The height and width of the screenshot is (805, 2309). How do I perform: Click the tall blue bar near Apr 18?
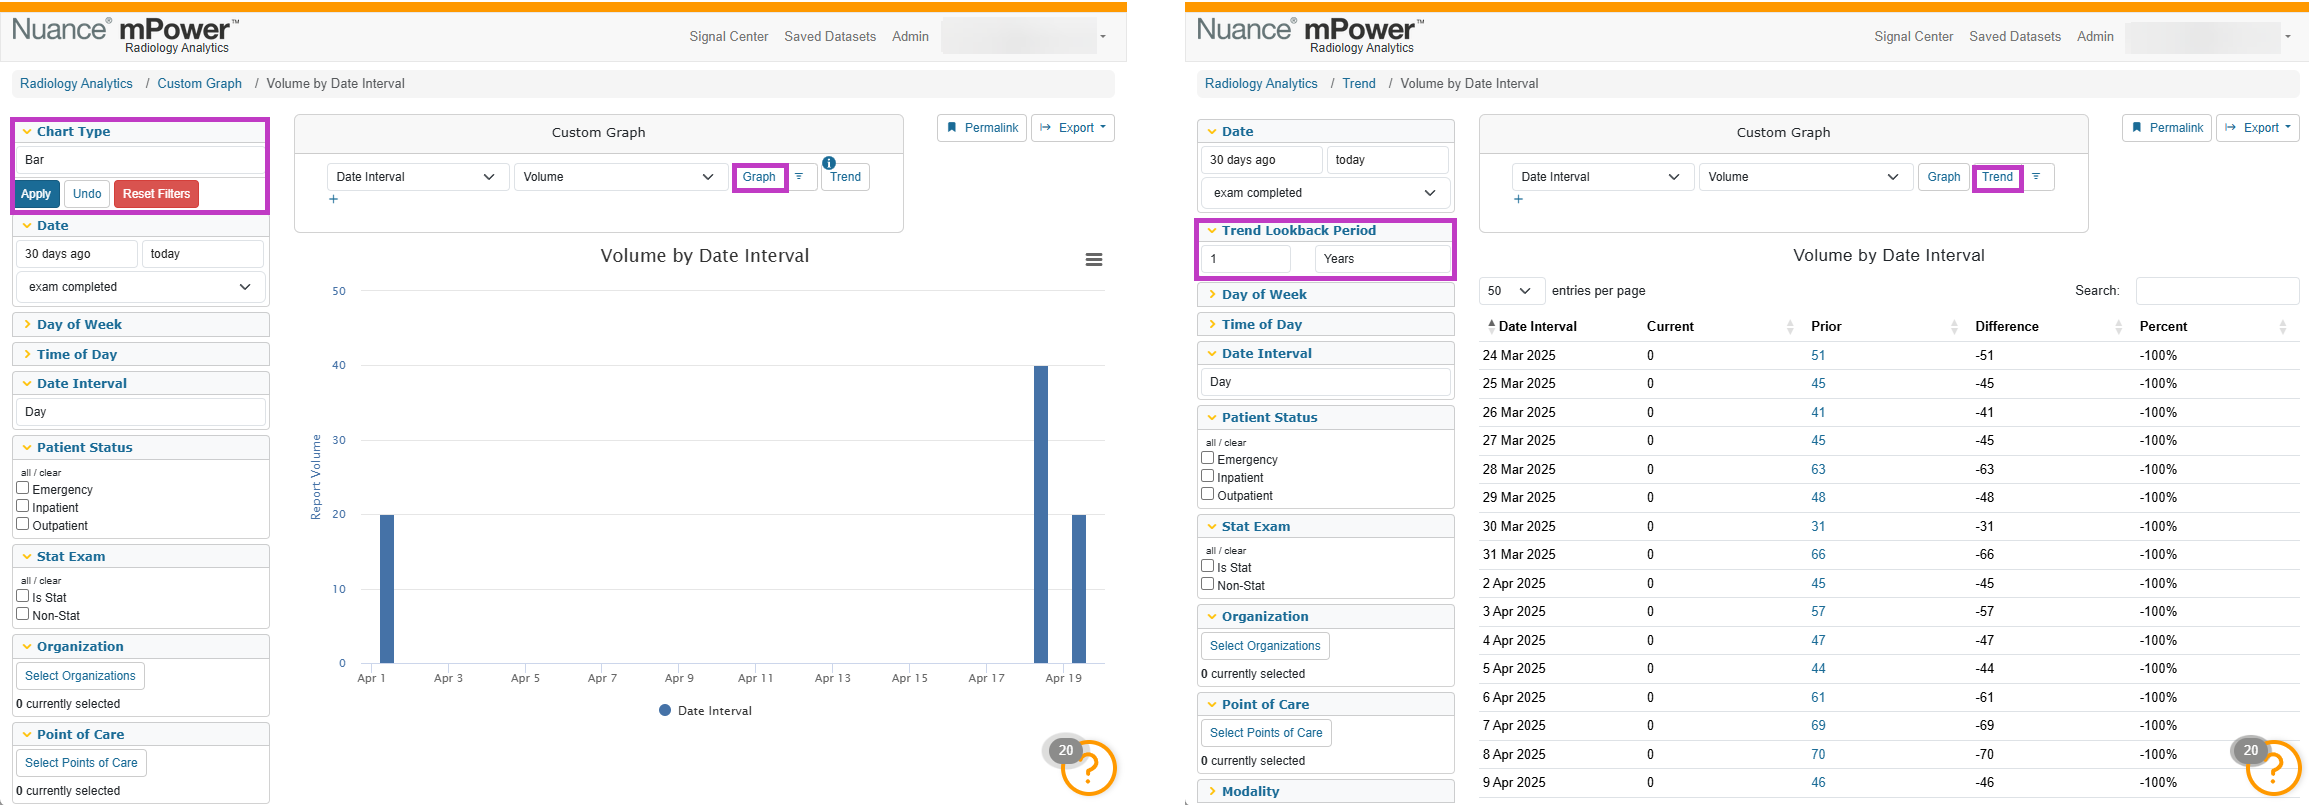pos(1041,514)
